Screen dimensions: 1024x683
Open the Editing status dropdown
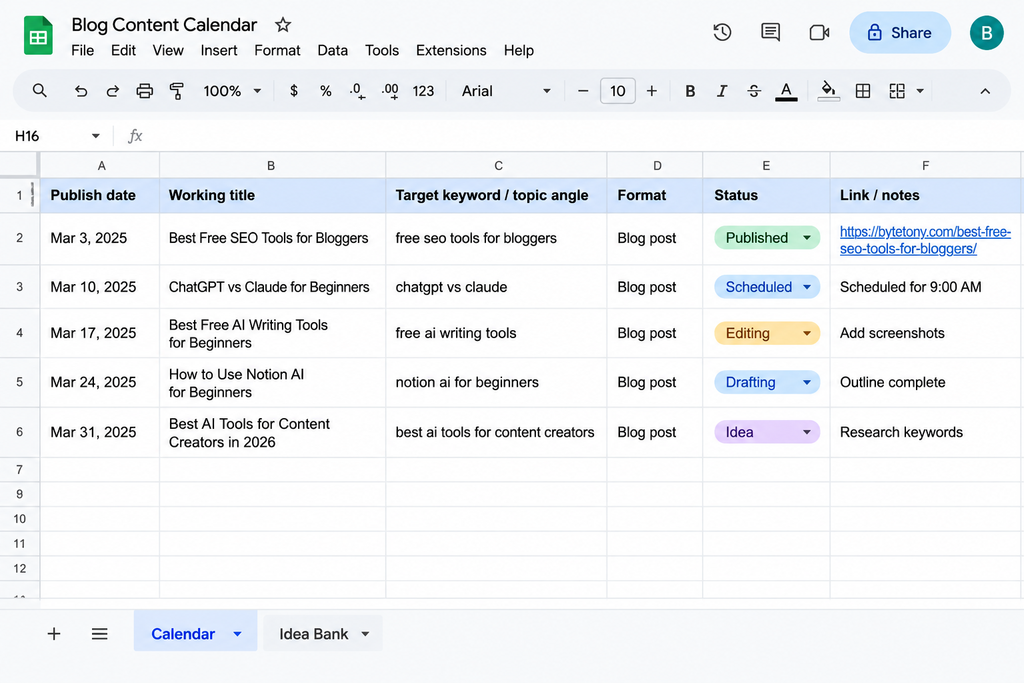(807, 333)
